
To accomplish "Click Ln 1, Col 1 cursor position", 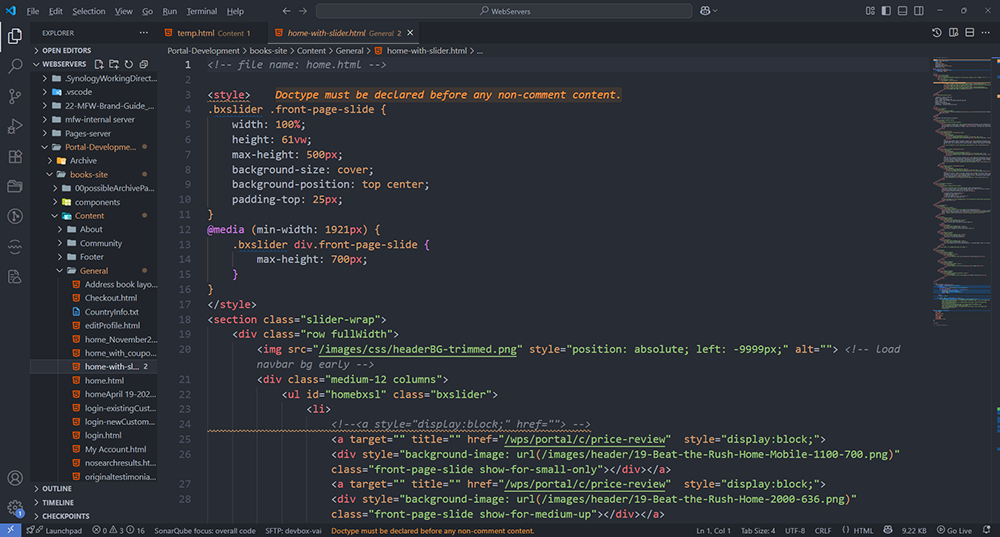I will pyautogui.click(x=713, y=531).
